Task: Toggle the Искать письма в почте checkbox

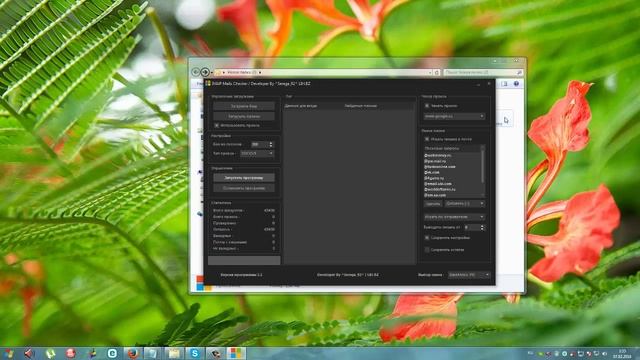Action: coord(427,139)
